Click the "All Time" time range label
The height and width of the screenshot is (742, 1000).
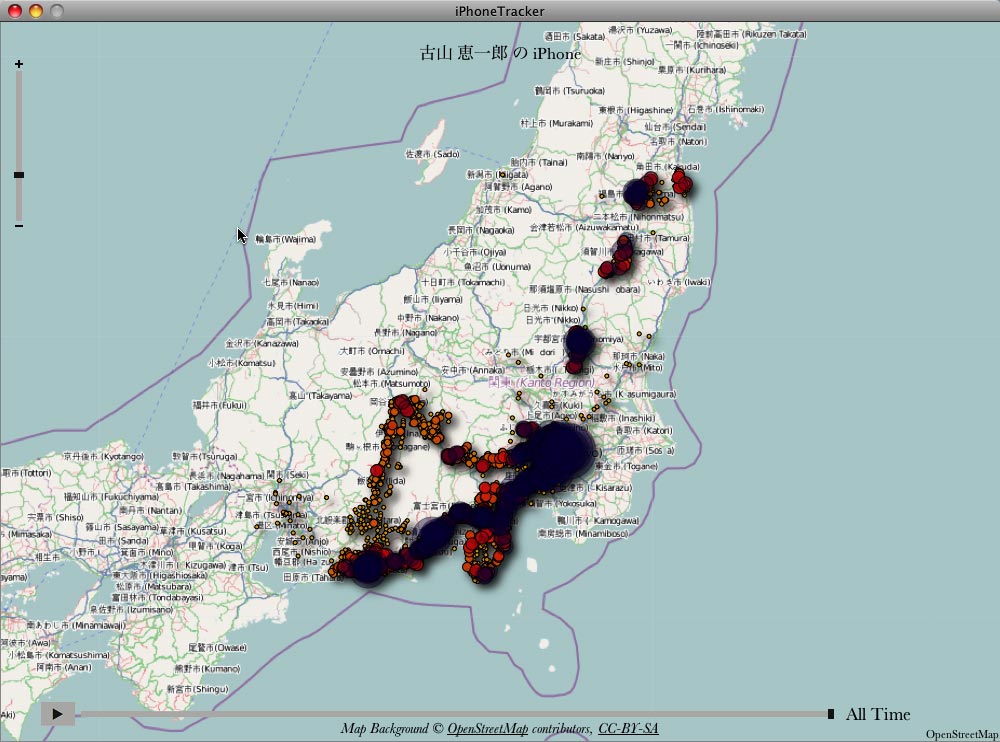coord(878,714)
